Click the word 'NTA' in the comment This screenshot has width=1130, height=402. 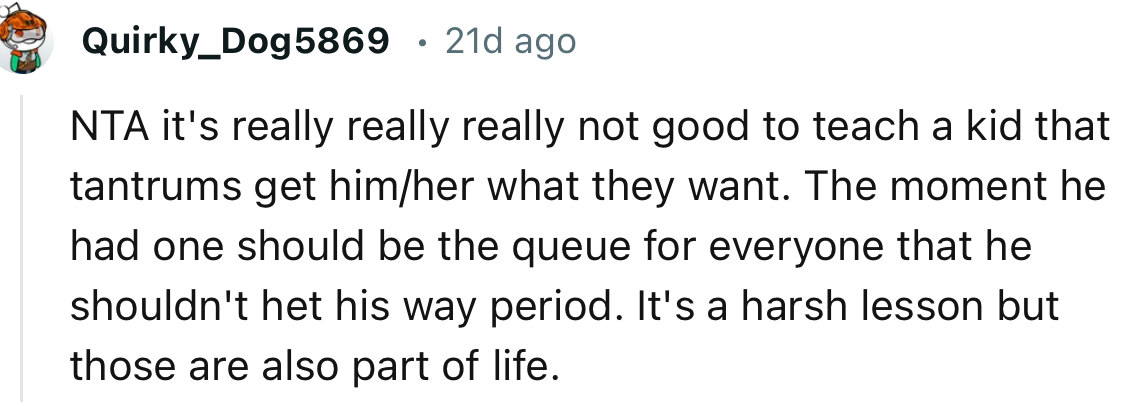pos(105,127)
